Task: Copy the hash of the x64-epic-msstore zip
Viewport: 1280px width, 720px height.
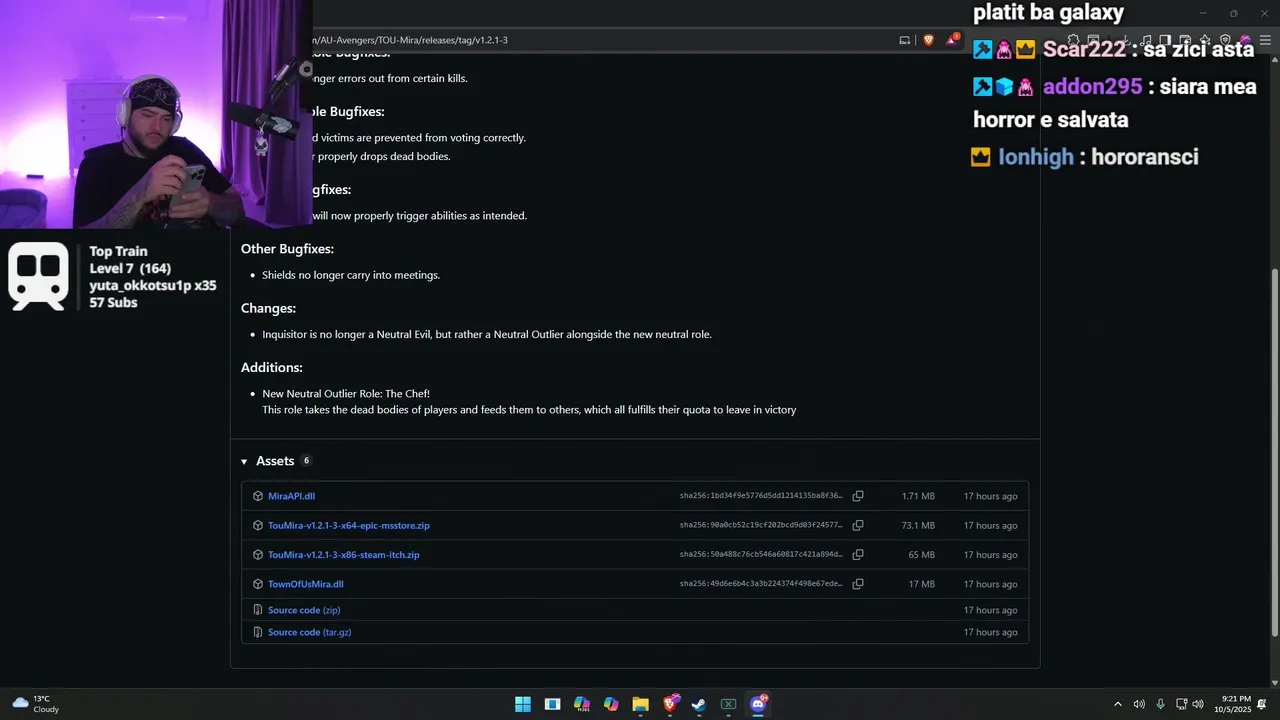Action: coord(858,525)
